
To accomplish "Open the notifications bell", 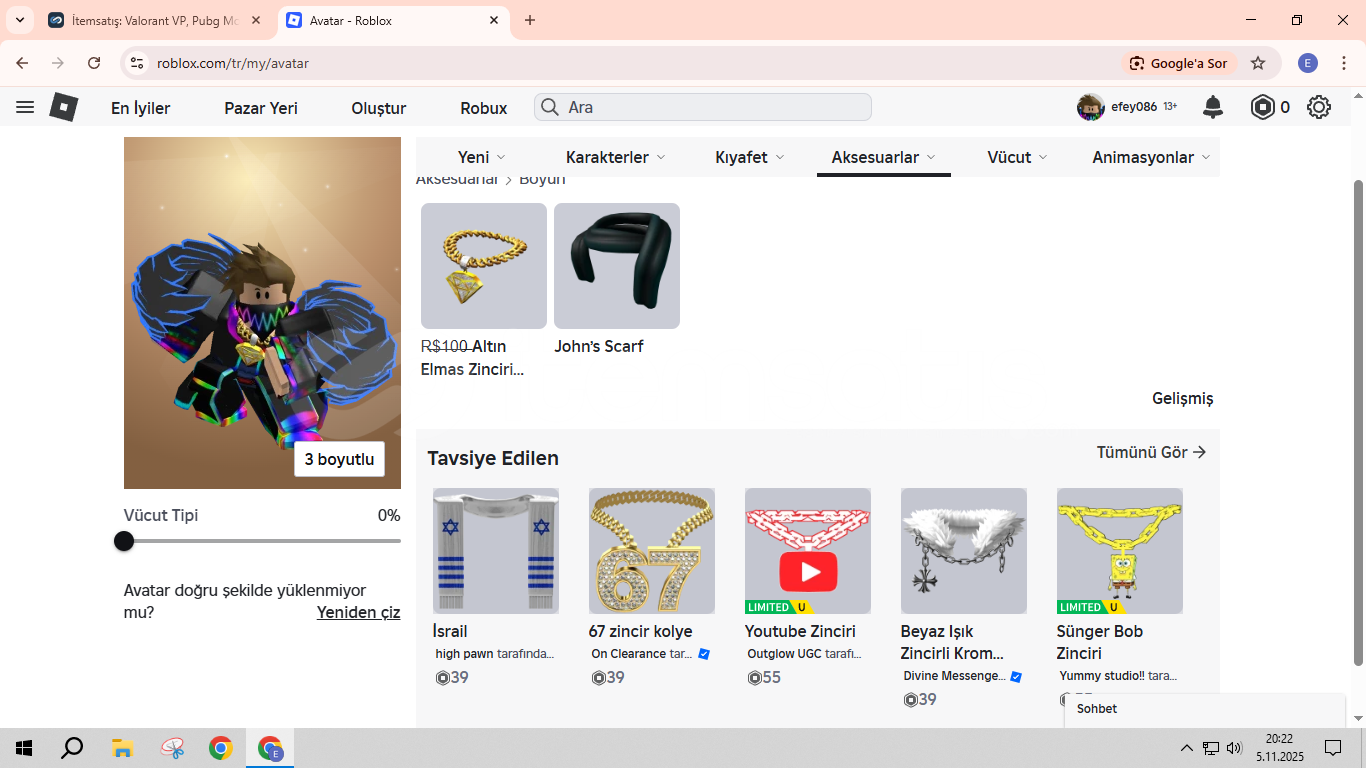I will coord(1213,107).
